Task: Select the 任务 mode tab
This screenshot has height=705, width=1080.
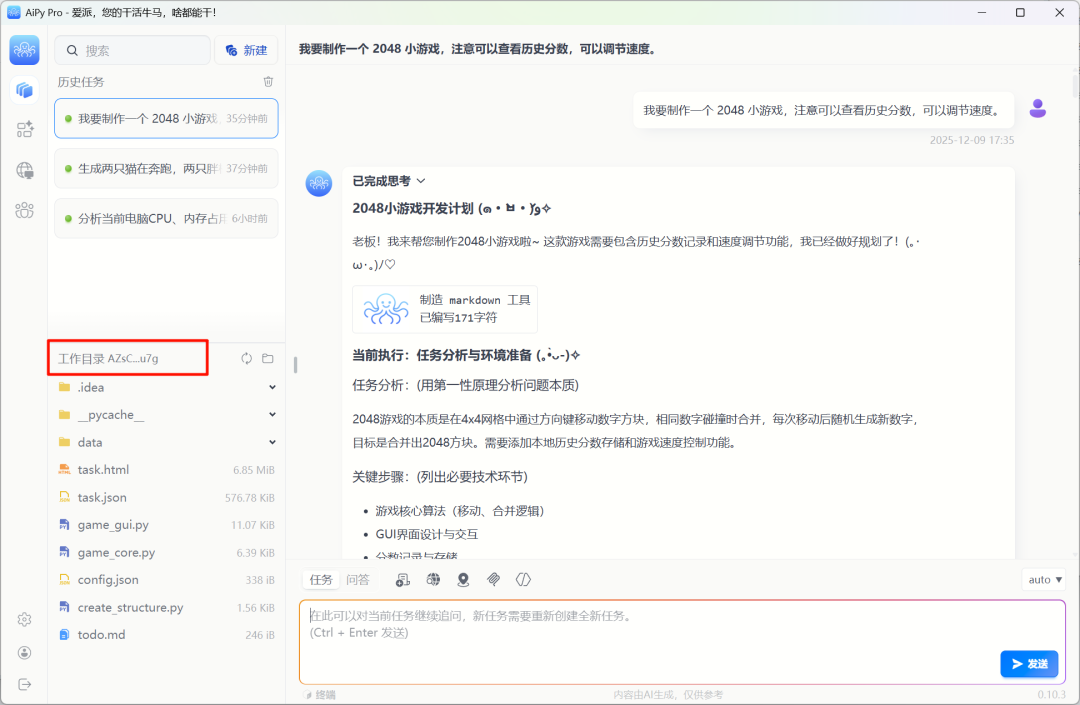Action: point(321,579)
